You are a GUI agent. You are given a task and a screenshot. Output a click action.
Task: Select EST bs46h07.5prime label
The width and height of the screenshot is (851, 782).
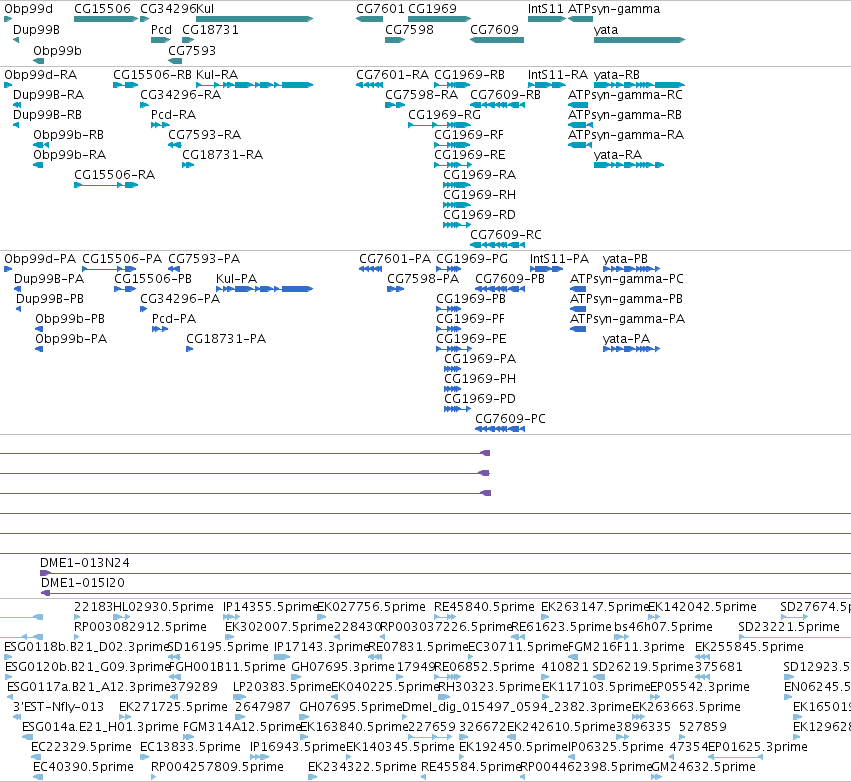[663, 627]
